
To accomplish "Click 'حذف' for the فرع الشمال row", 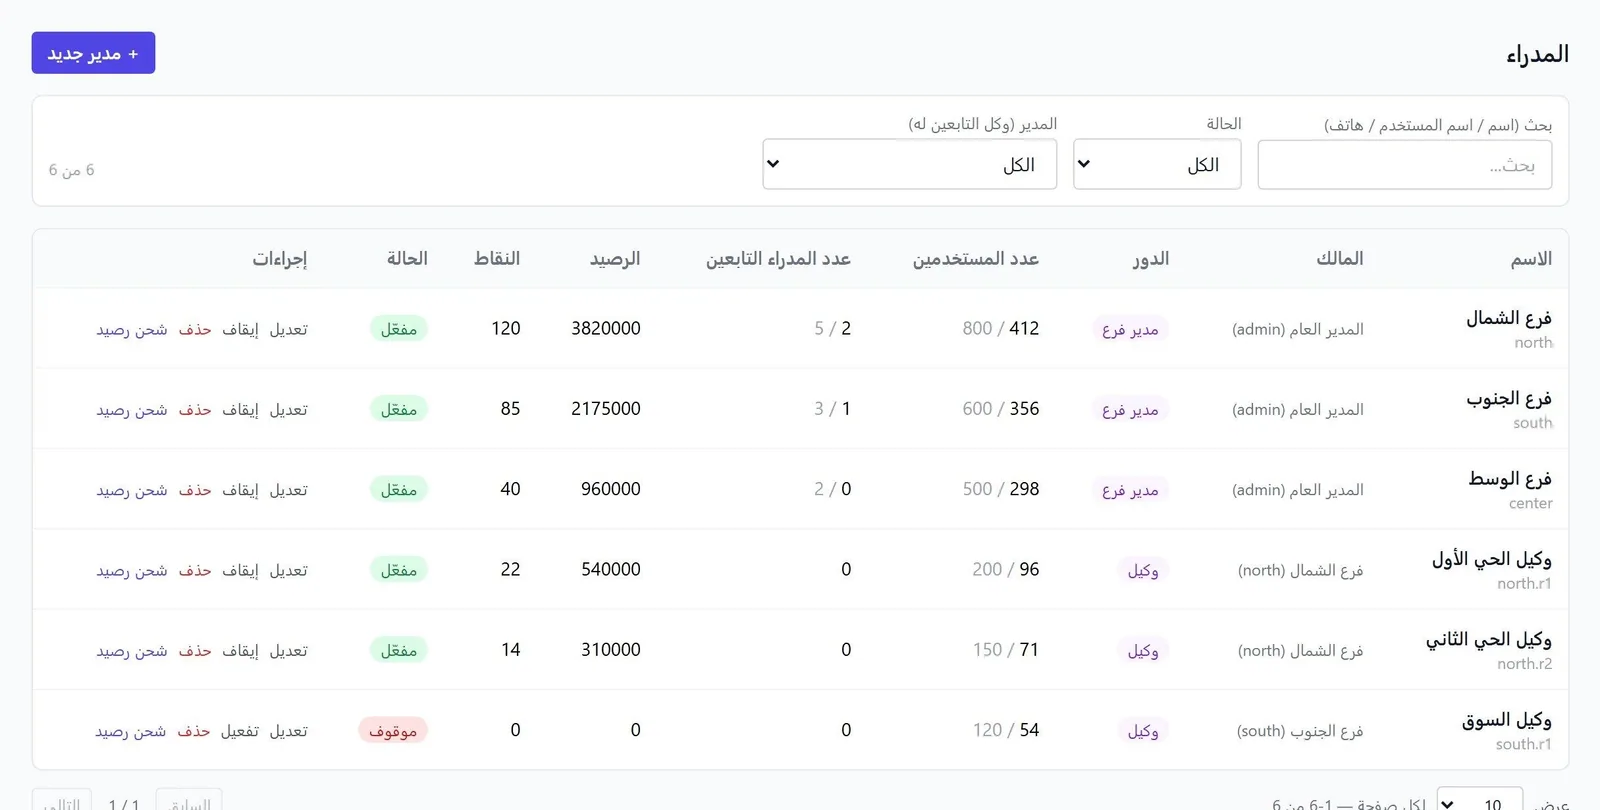I will (195, 329).
